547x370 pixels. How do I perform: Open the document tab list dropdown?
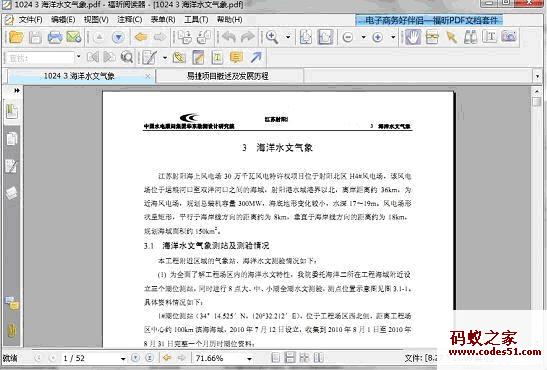537,76
